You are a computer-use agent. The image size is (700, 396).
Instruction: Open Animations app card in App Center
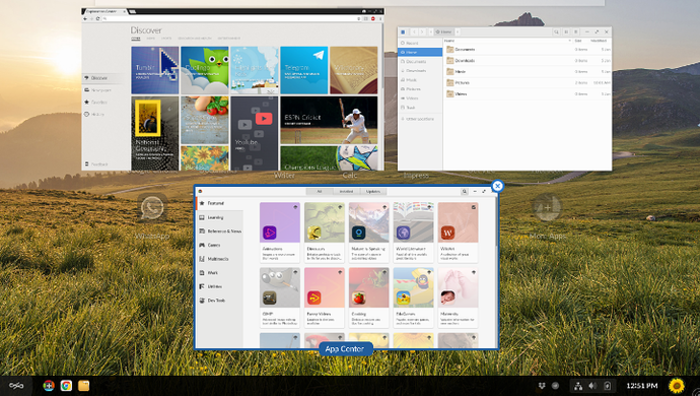pos(279,232)
